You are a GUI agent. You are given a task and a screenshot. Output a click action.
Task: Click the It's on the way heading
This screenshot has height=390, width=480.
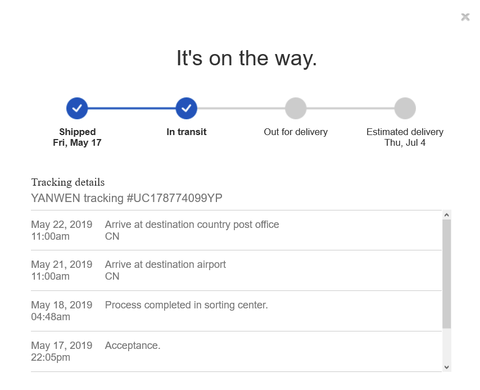pyautogui.click(x=247, y=58)
